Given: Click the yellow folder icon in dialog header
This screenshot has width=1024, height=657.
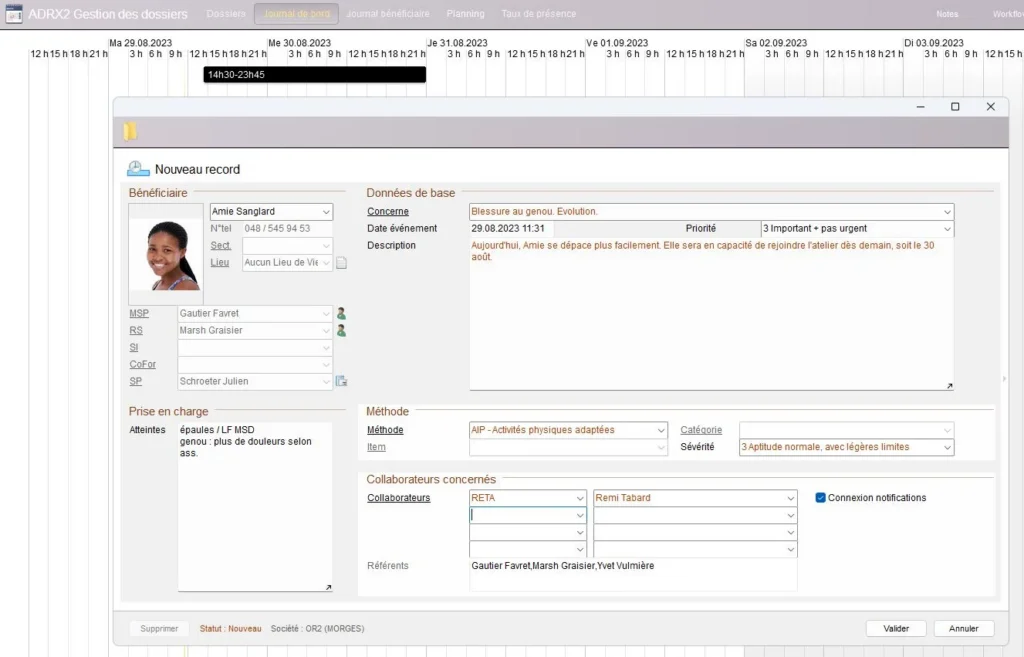Looking at the screenshot, I should coord(130,131).
